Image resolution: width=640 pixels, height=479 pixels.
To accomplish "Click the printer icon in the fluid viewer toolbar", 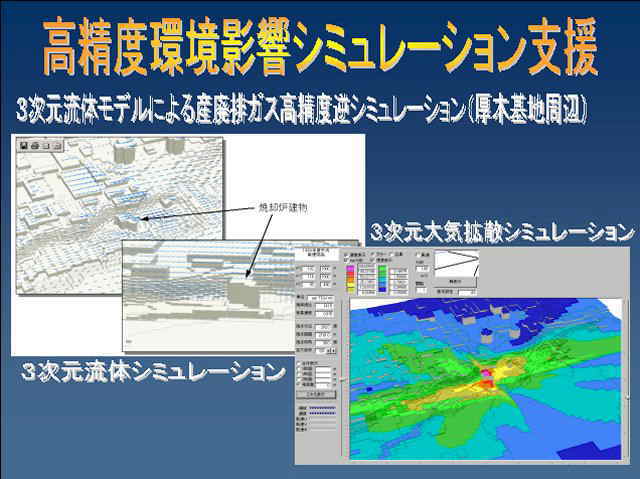I will [33, 145].
